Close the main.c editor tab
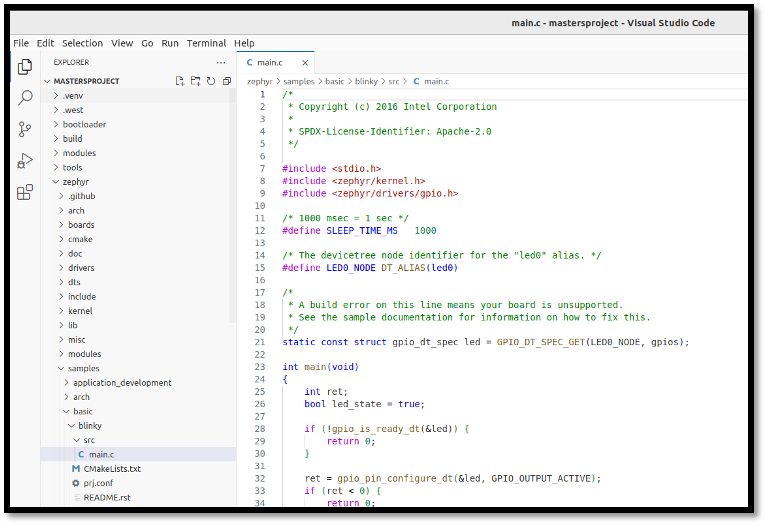 pos(305,63)
